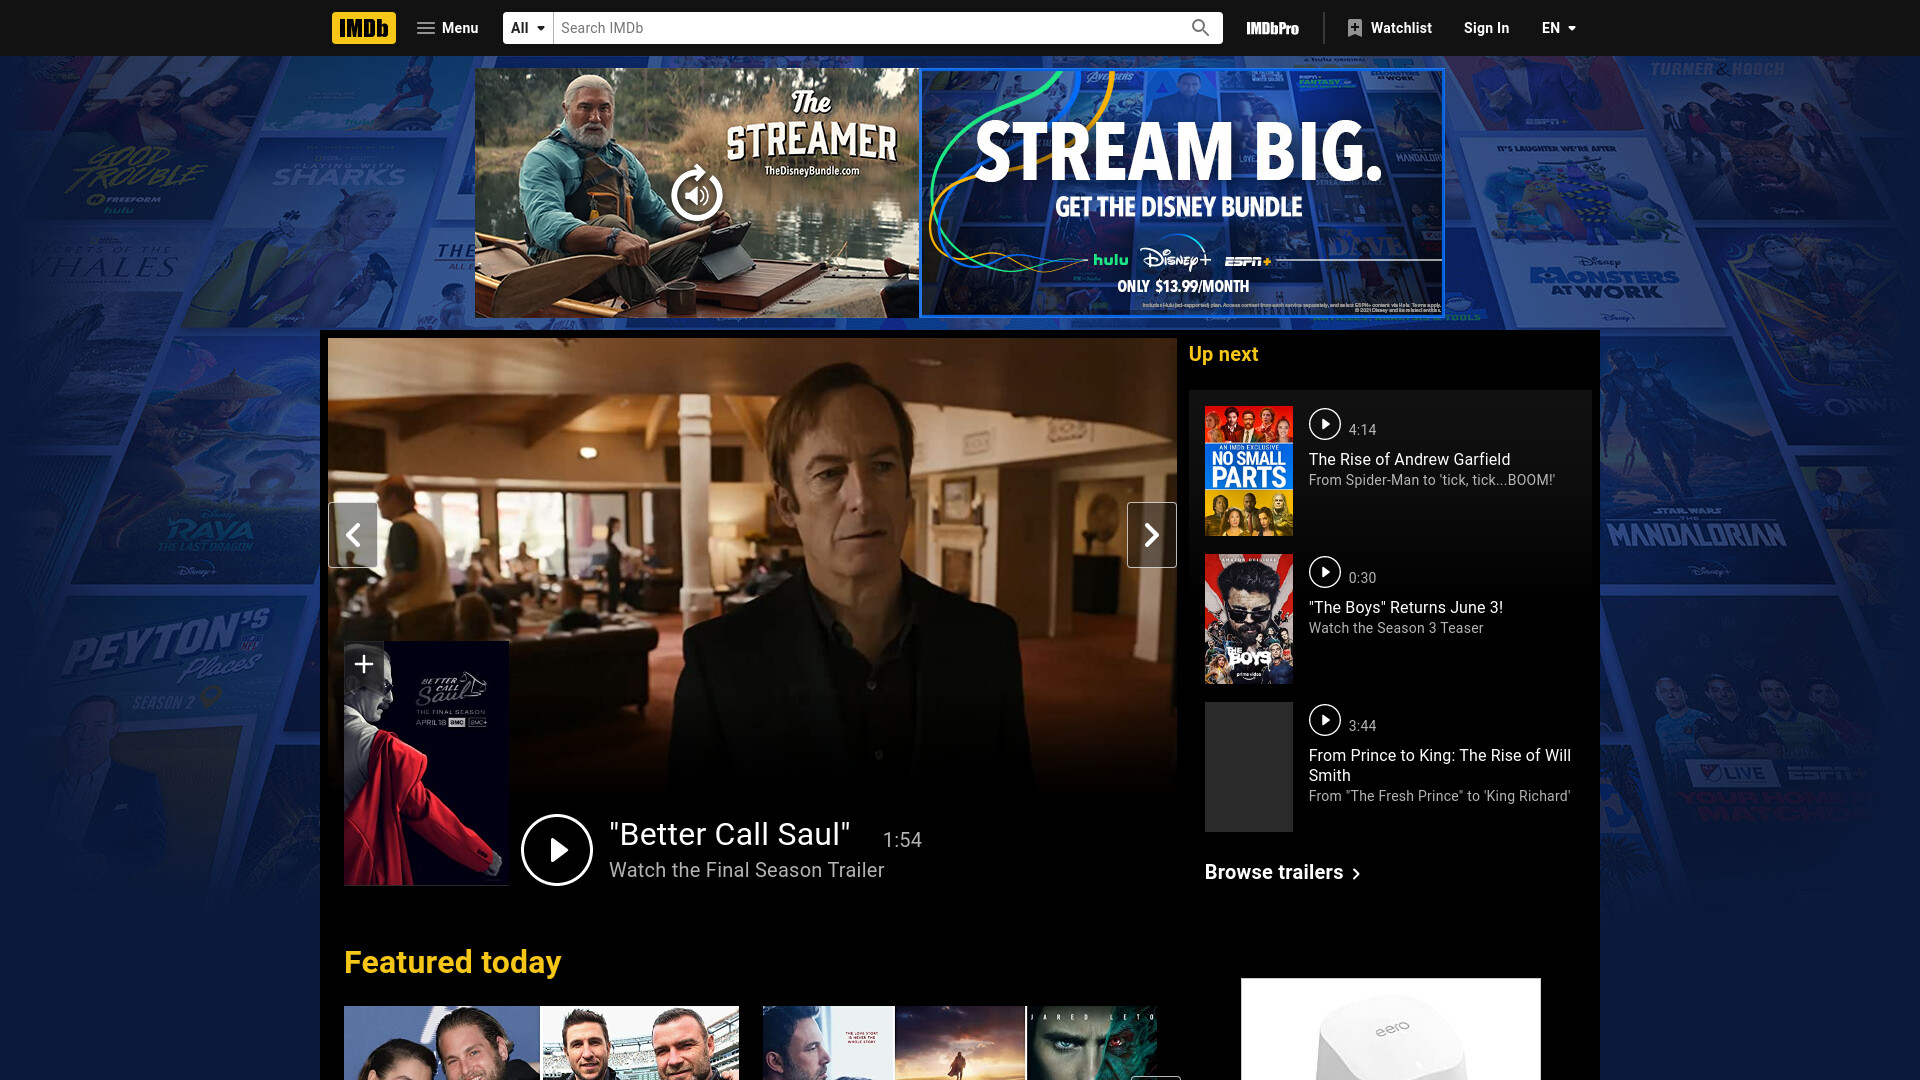Expand the All search category dropdown
Image resolution: width=1920 pixels, height=1080 pixels.
point(528,28)
